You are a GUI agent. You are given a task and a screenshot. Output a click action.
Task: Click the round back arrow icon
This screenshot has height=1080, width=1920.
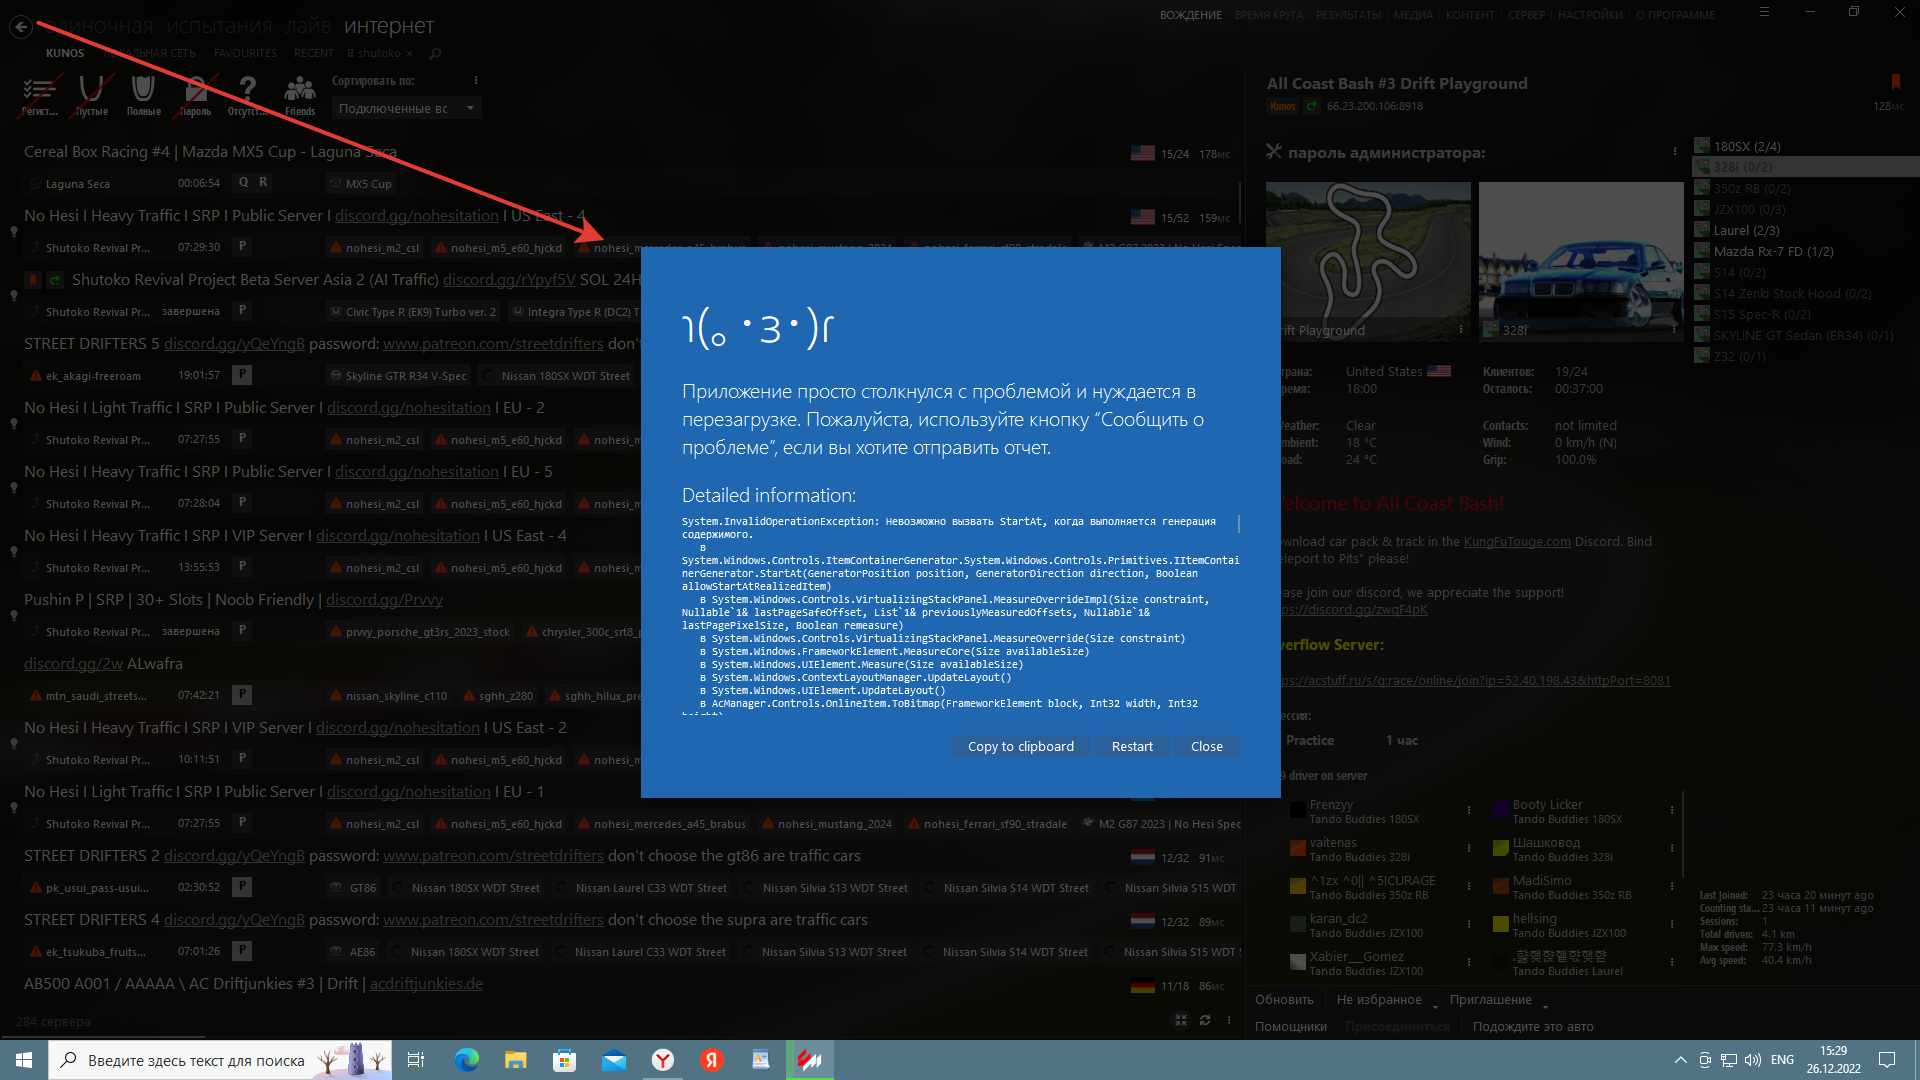click(x=21, y=27)
